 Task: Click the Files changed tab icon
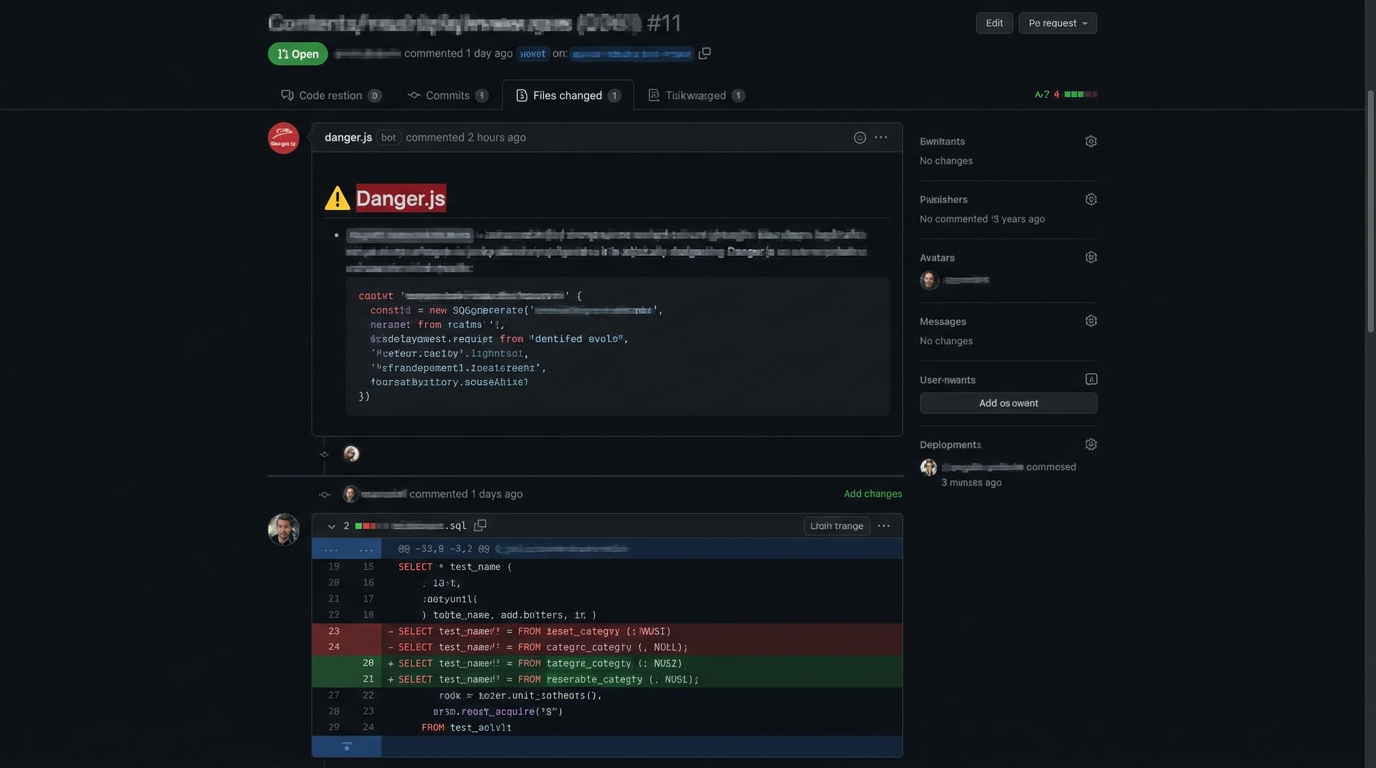(521, 95)
